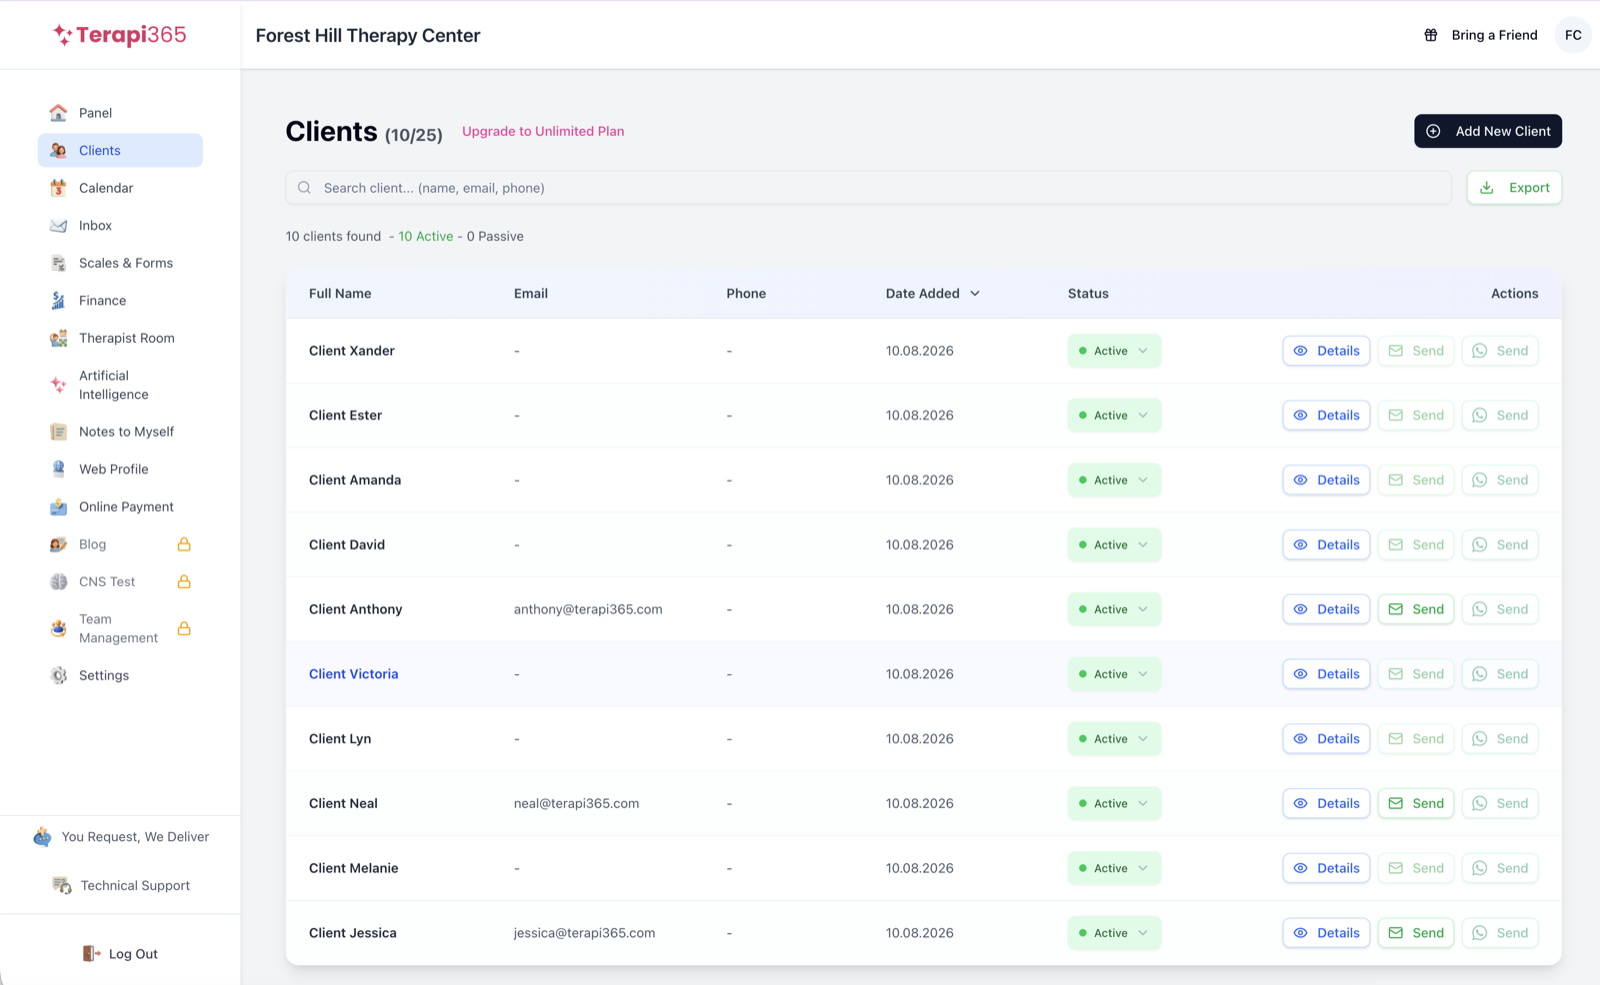View Details for Client Victoria
The image size is (1600, 985).
1326,674
